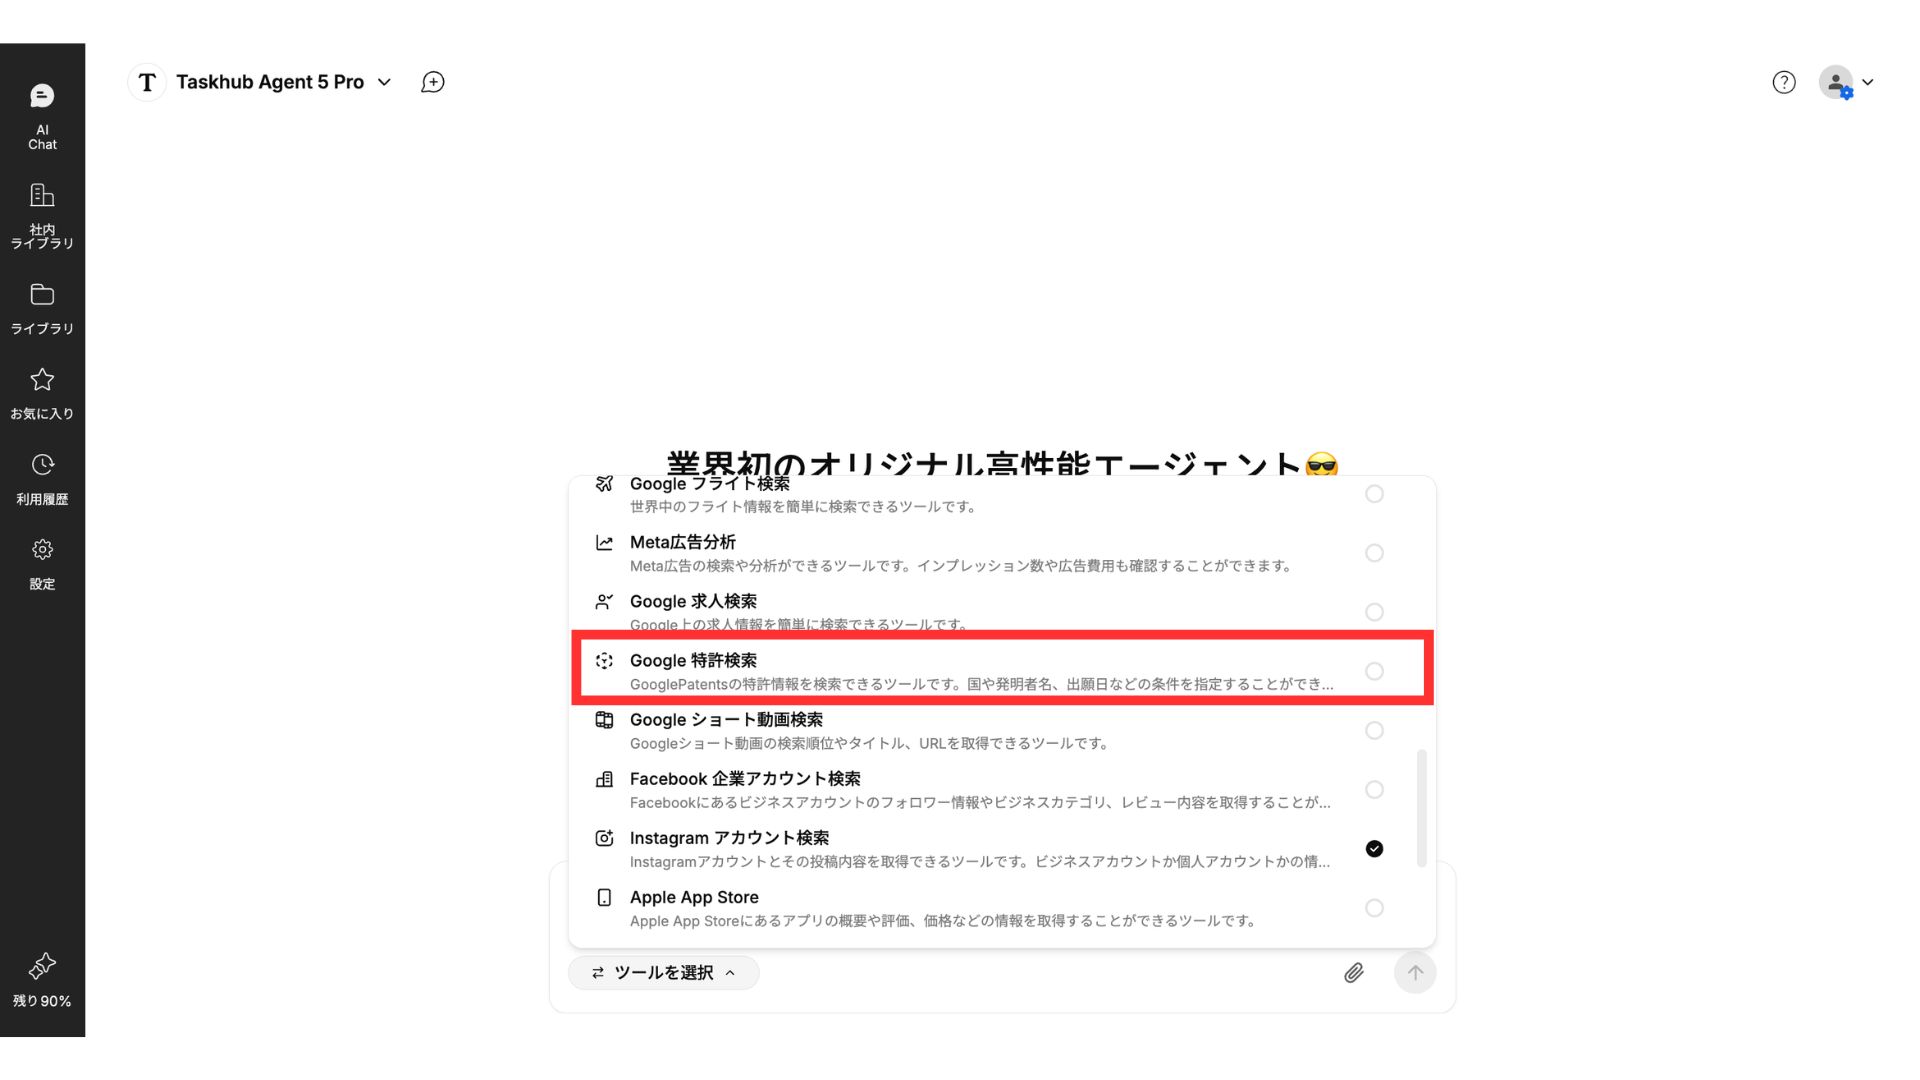Click the paperclip attach file icon
The width and height of the screenshot is (1920, 1080).
1353,972
